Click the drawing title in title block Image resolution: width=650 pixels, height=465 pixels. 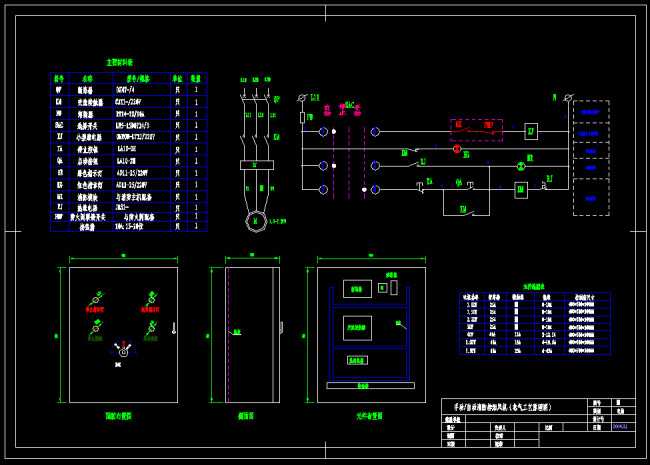[x=515, y=407]
